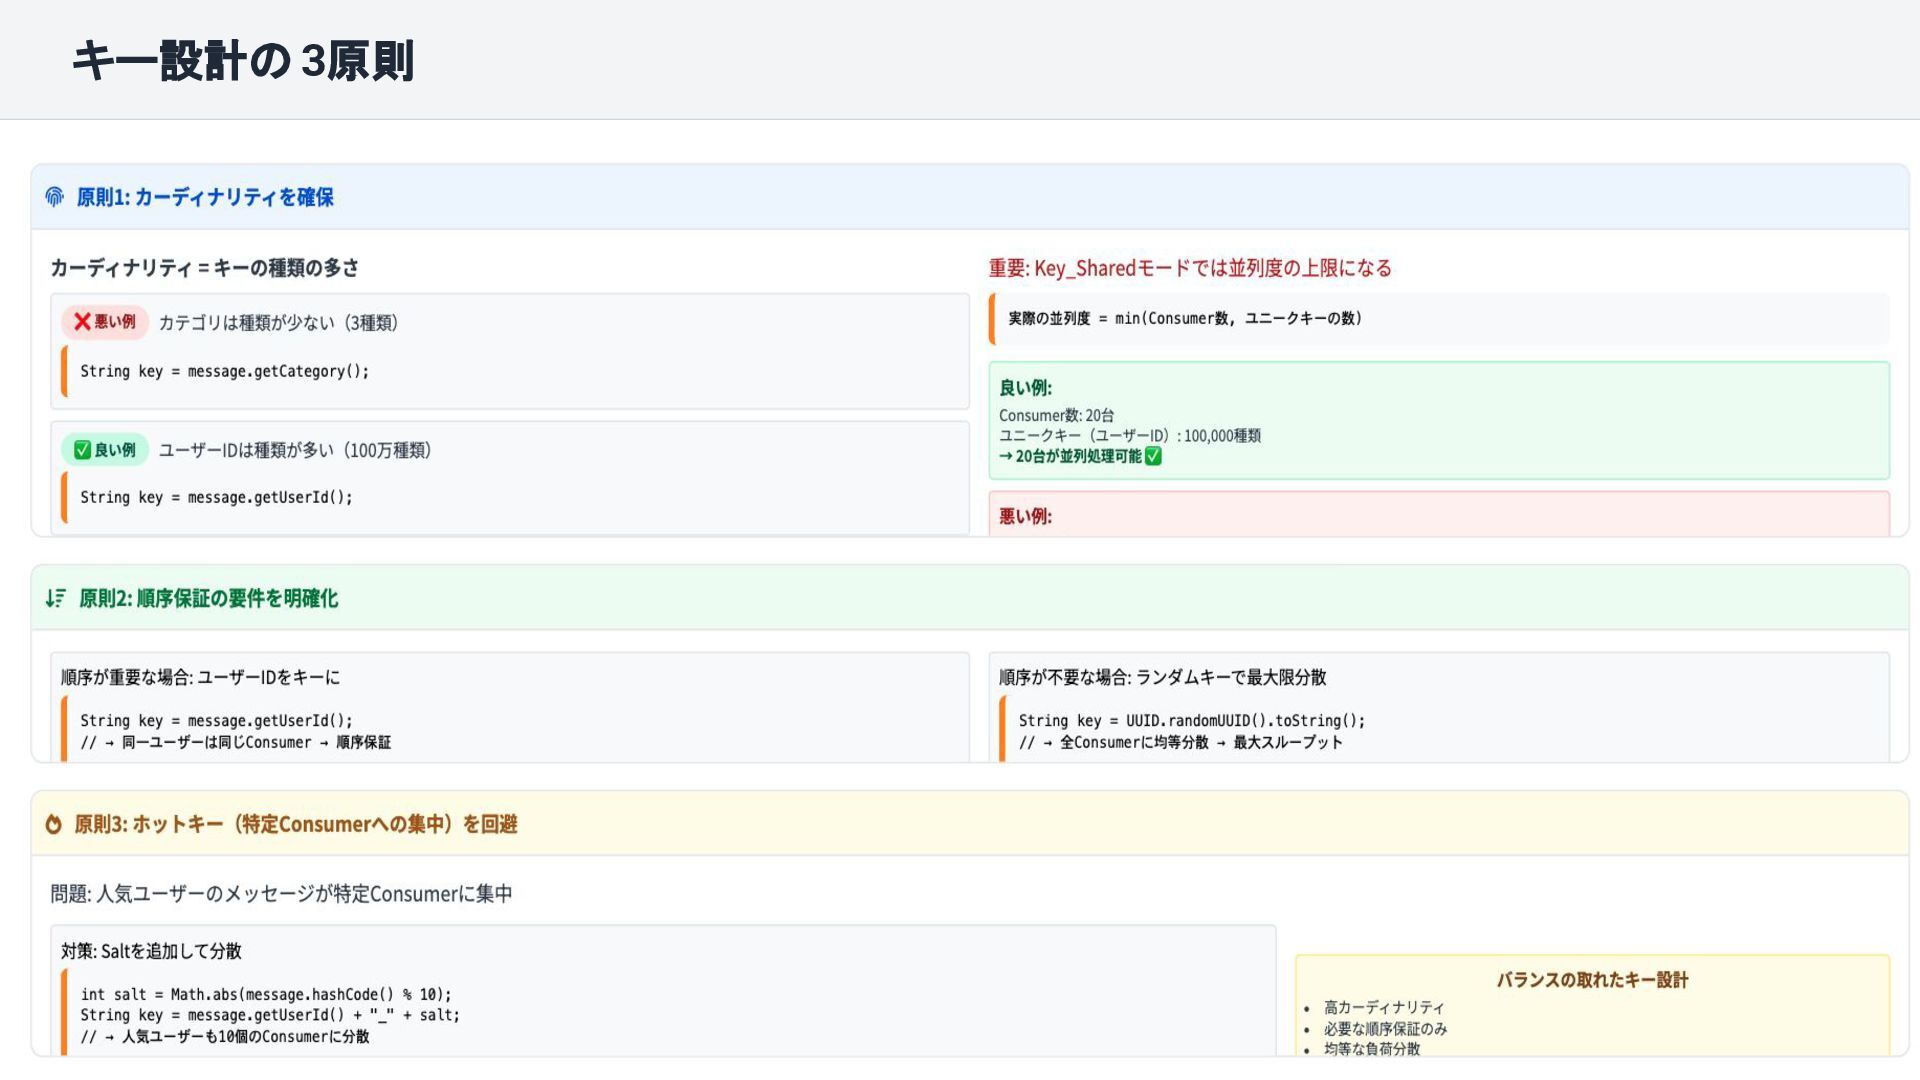Click the 良い例 badge label
Viewport: 1920px width, 1080px height.
114,450
